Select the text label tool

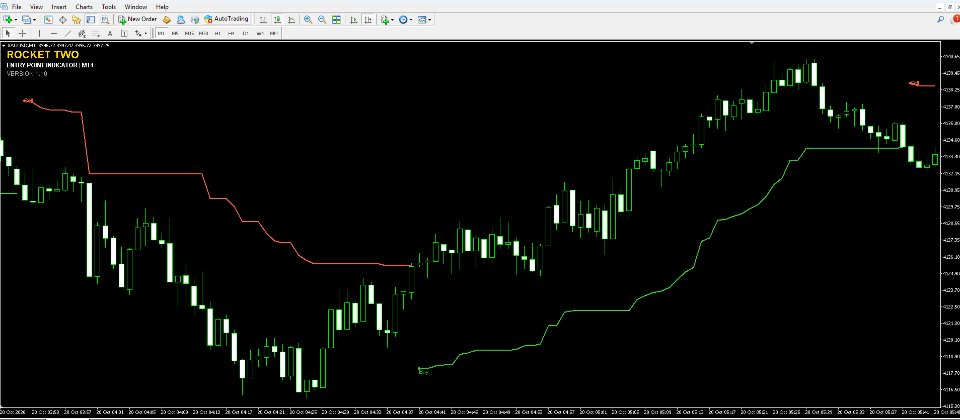[124, 33]
